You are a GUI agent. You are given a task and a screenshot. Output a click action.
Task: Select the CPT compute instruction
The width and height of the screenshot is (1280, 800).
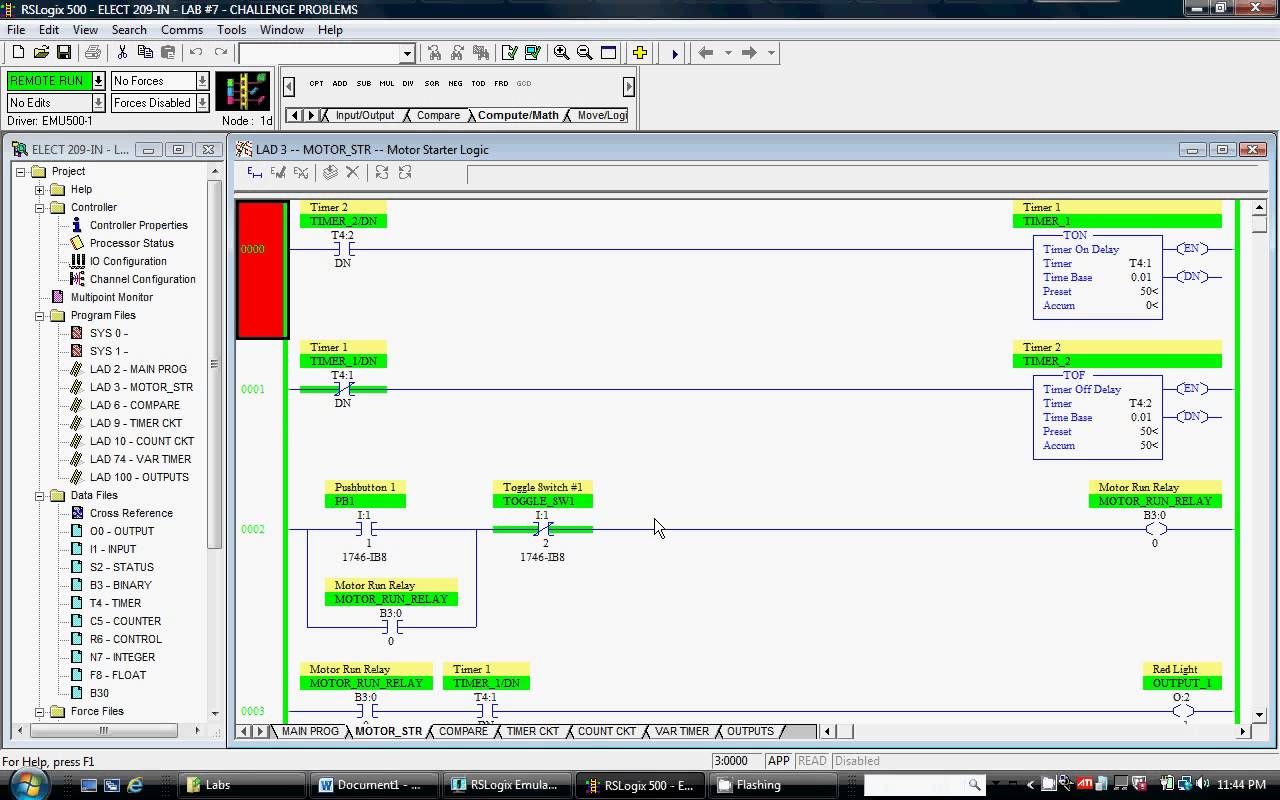tap(316, 84)
